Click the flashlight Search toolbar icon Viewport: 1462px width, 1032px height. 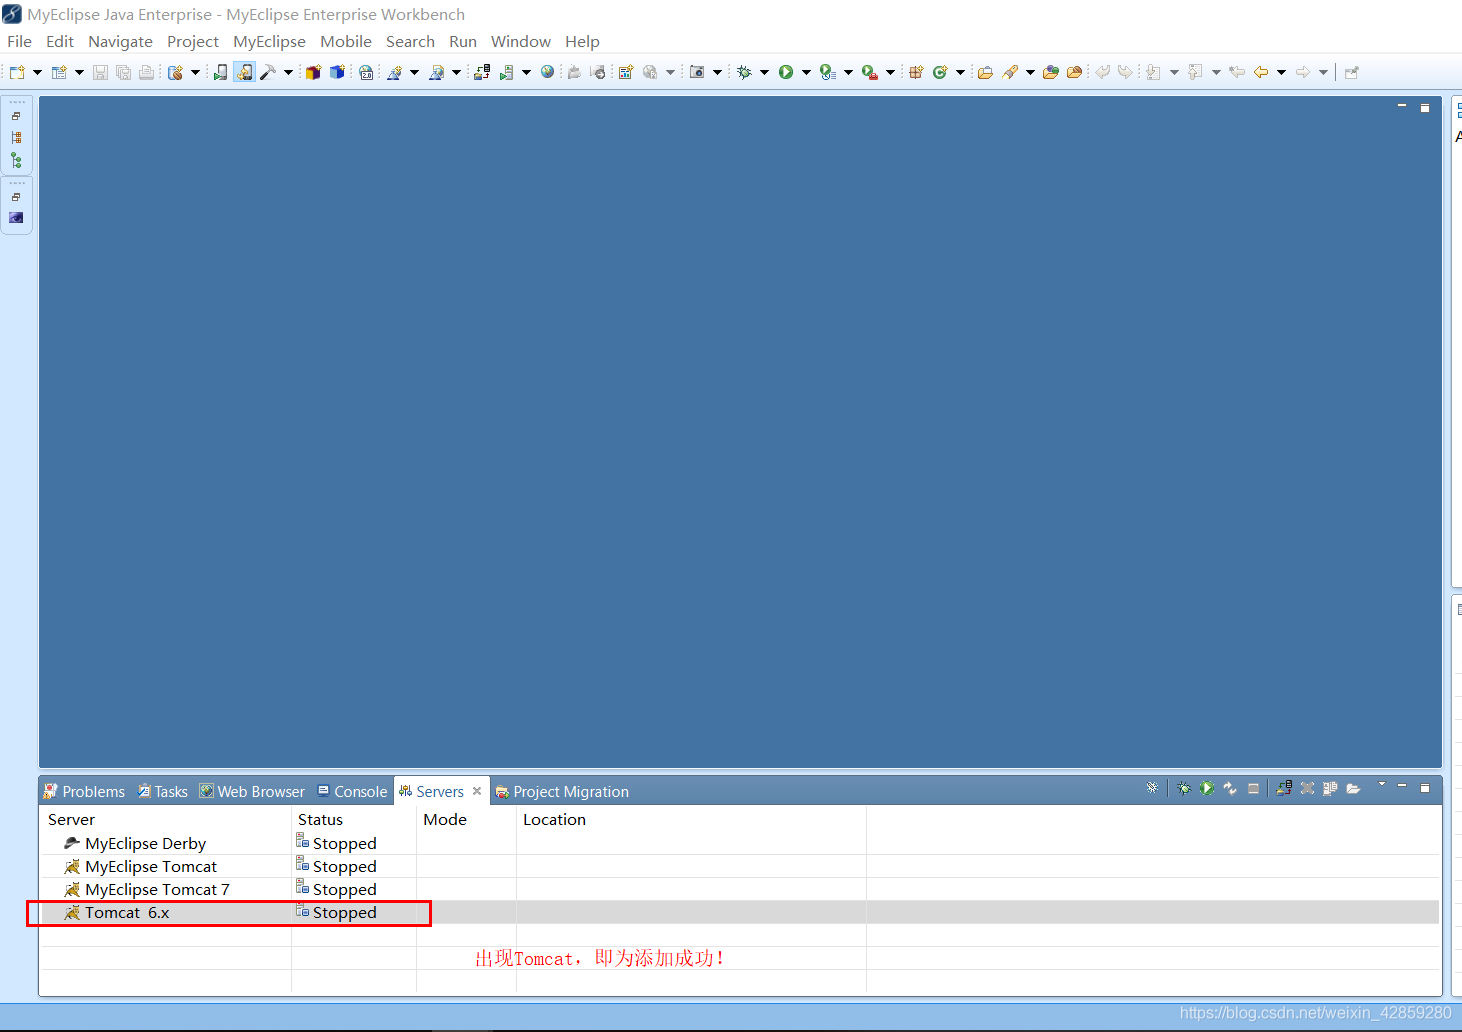click(x=1010, y=72)
